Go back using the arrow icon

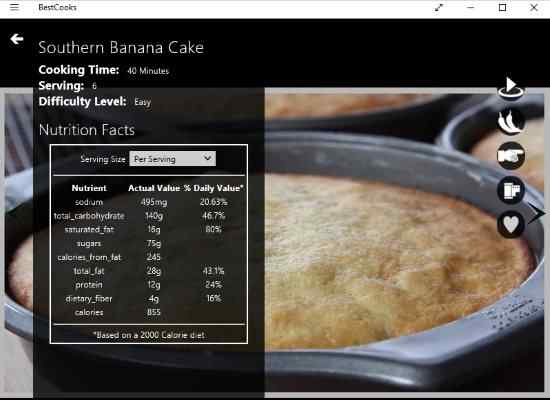pos(17,39)
